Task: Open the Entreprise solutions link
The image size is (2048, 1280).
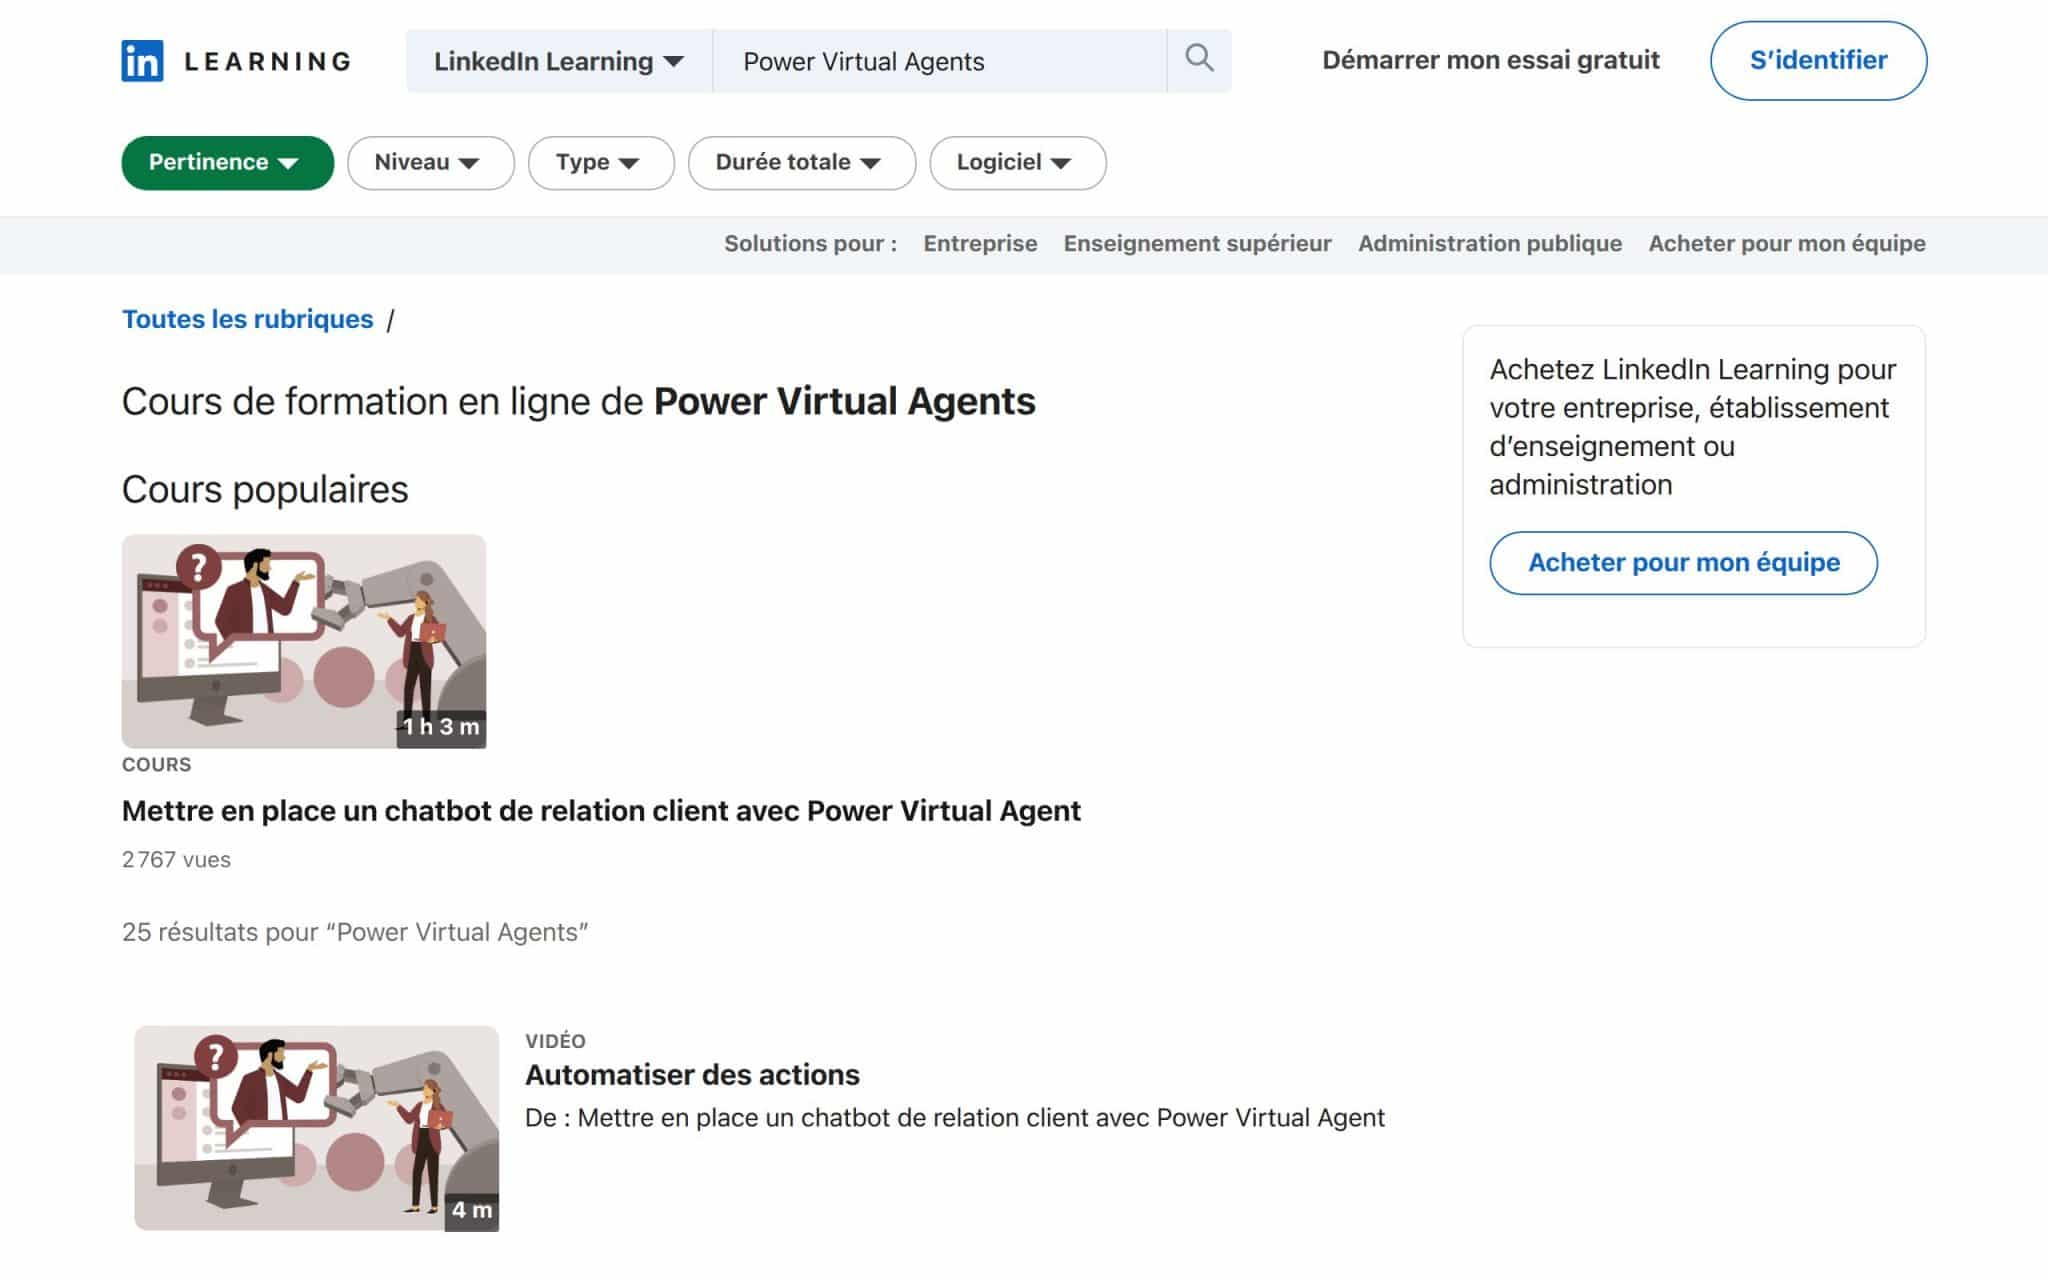Action: coord(980,243)
